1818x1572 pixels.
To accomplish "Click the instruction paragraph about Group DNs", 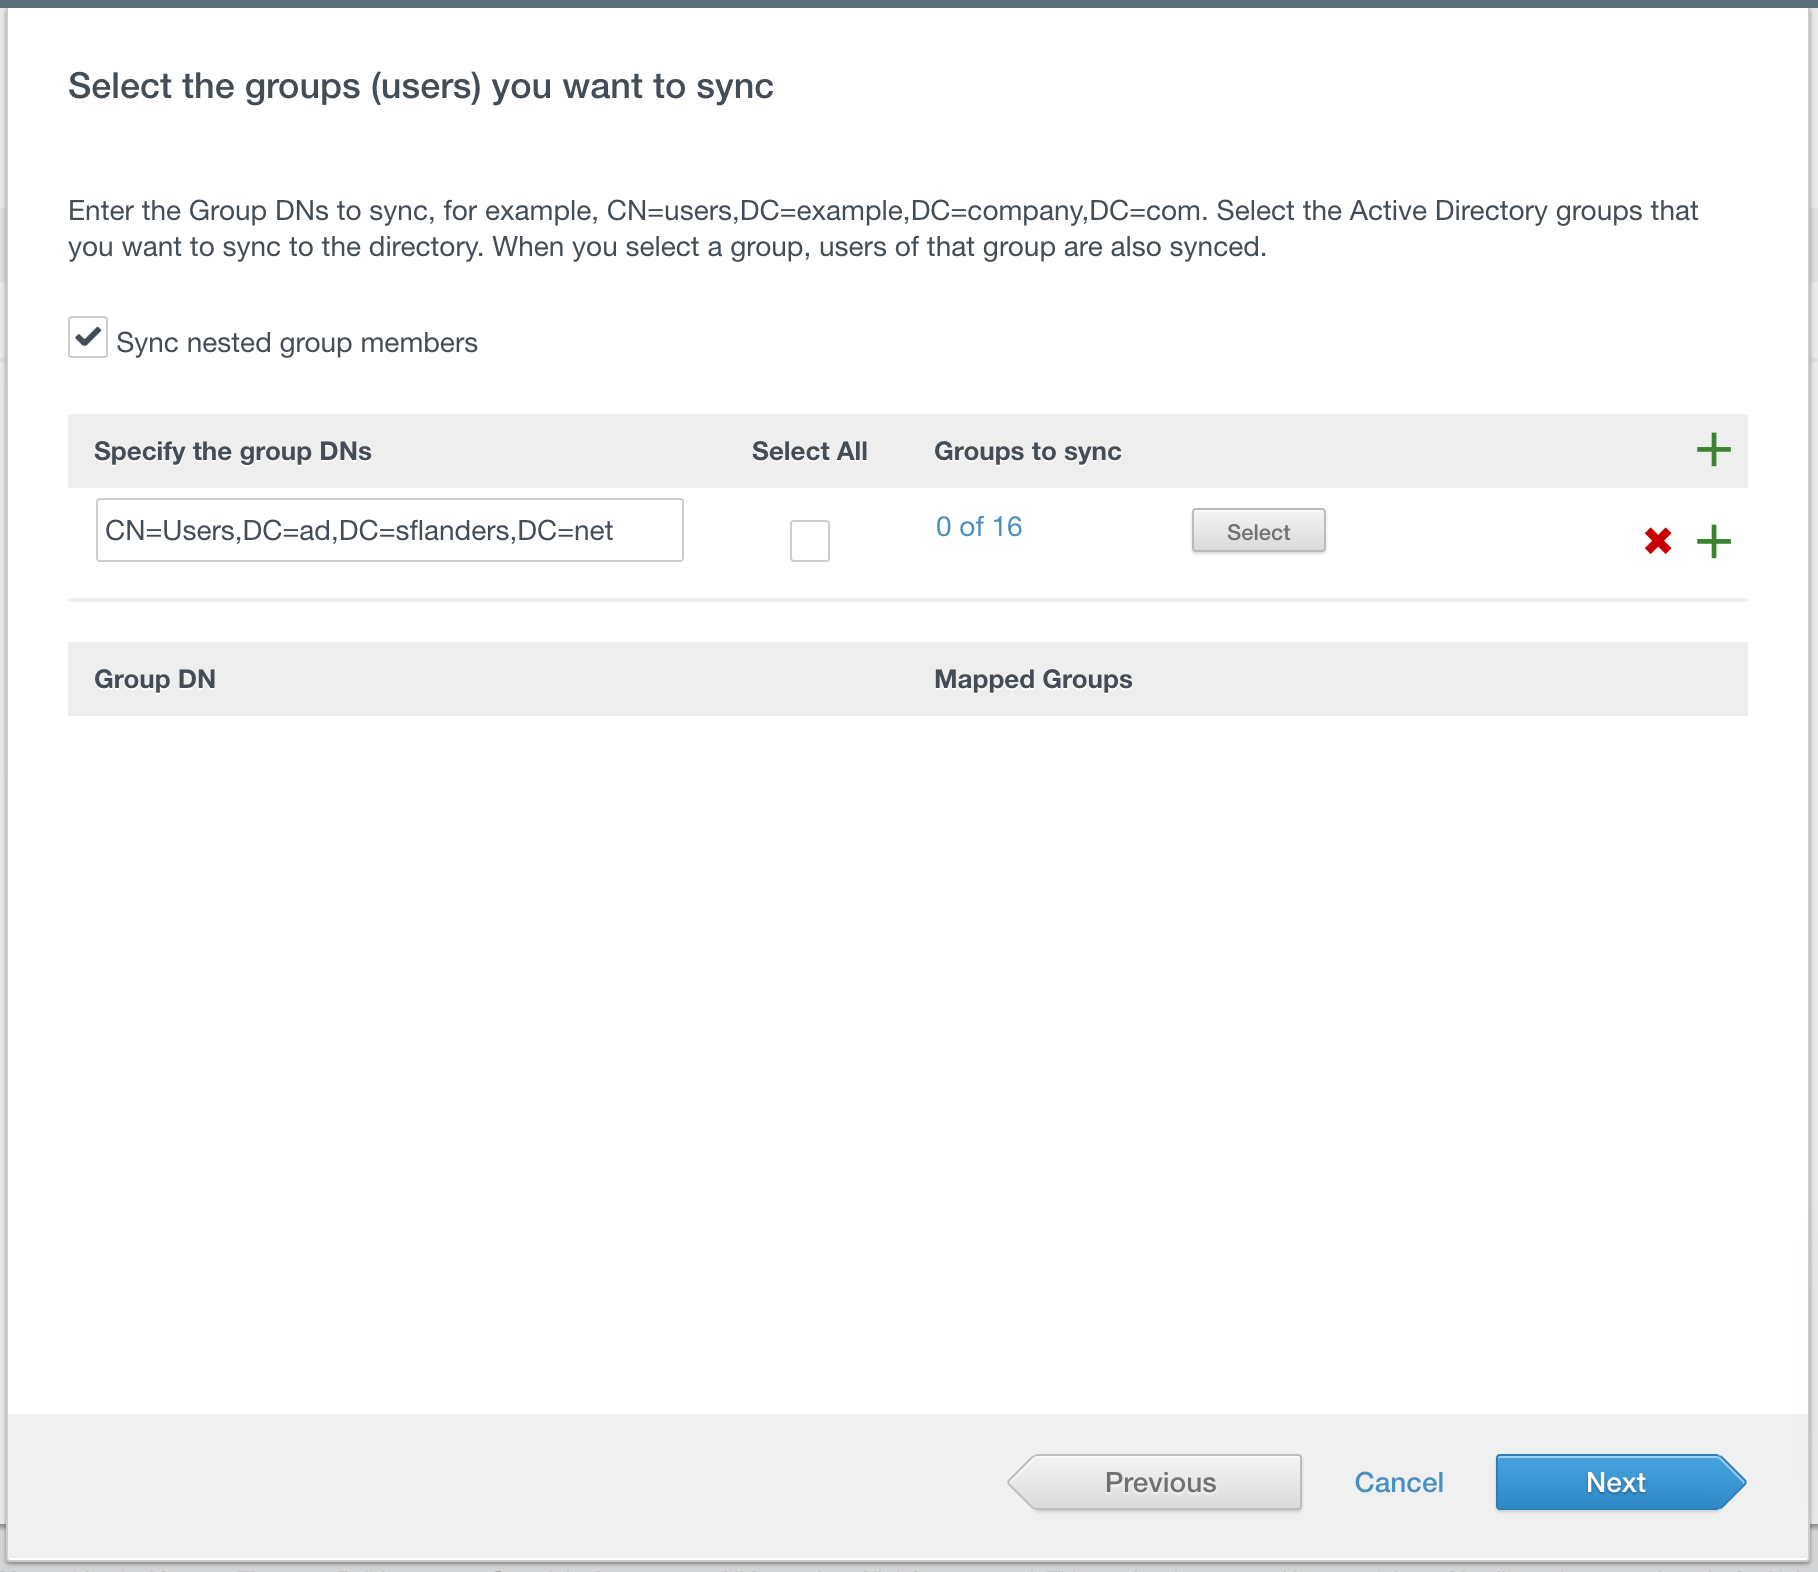I will click(882, 229).
